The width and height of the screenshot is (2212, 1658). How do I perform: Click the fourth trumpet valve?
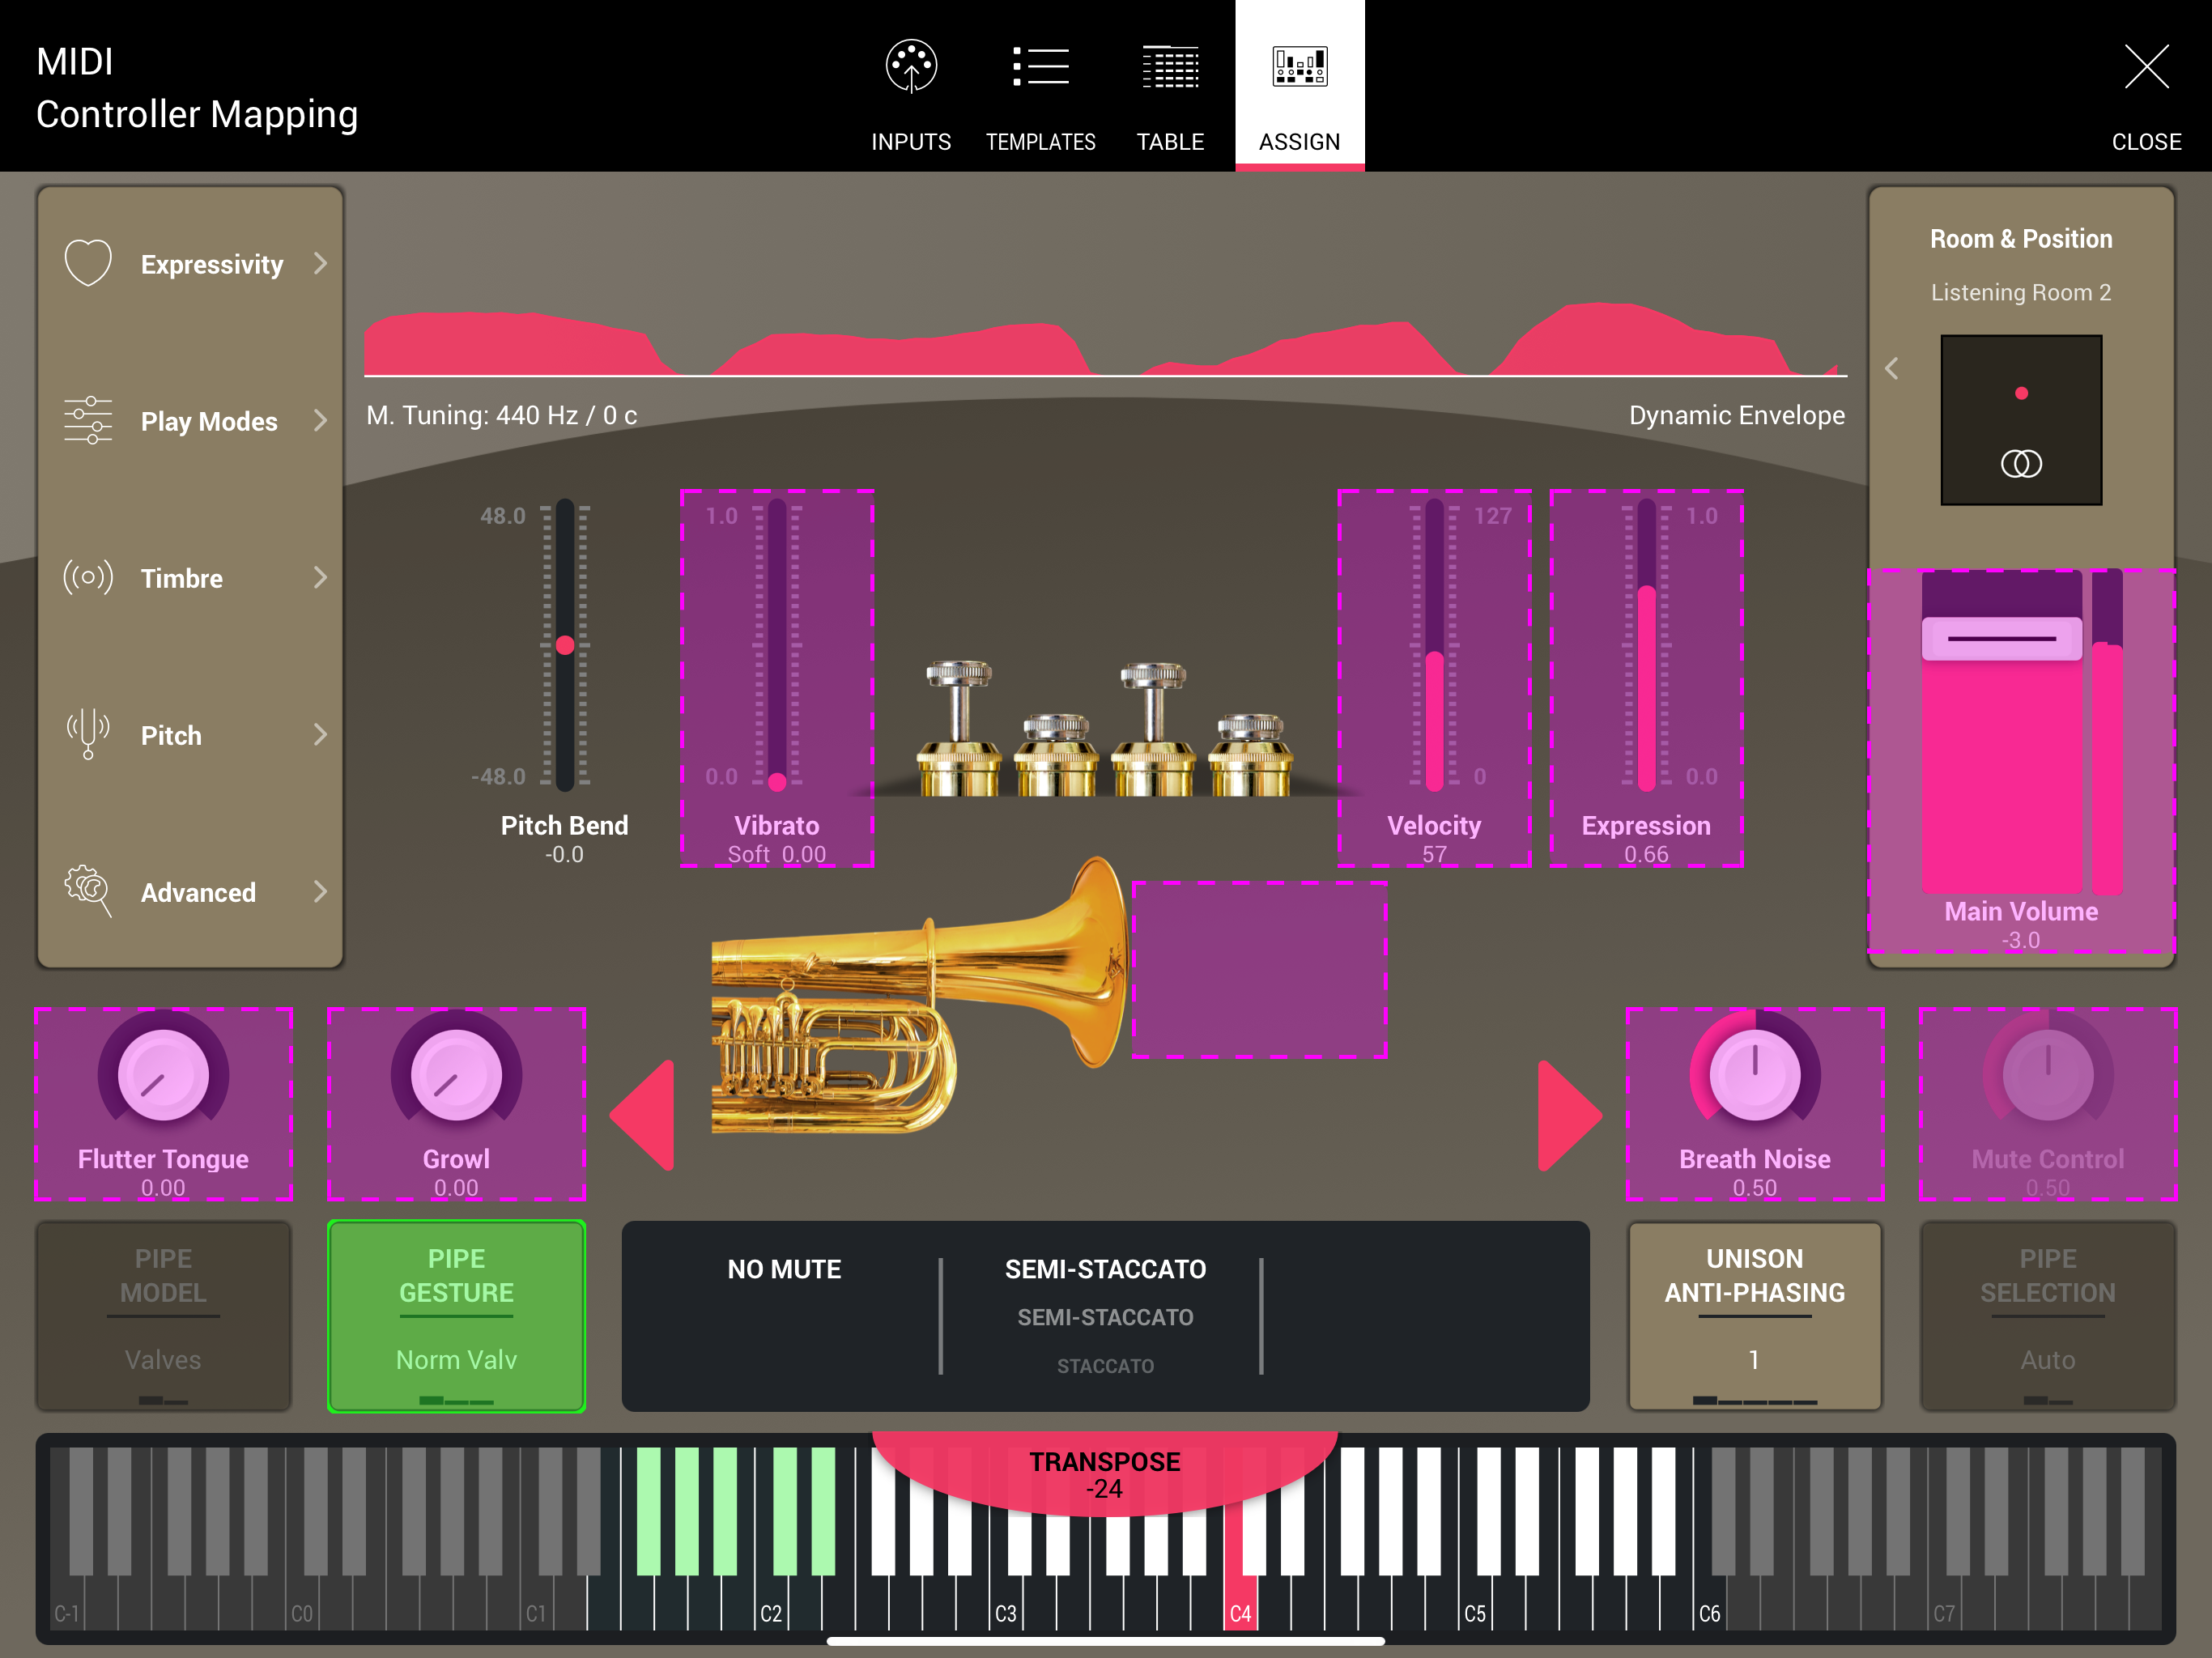[x=1250, y=754]
